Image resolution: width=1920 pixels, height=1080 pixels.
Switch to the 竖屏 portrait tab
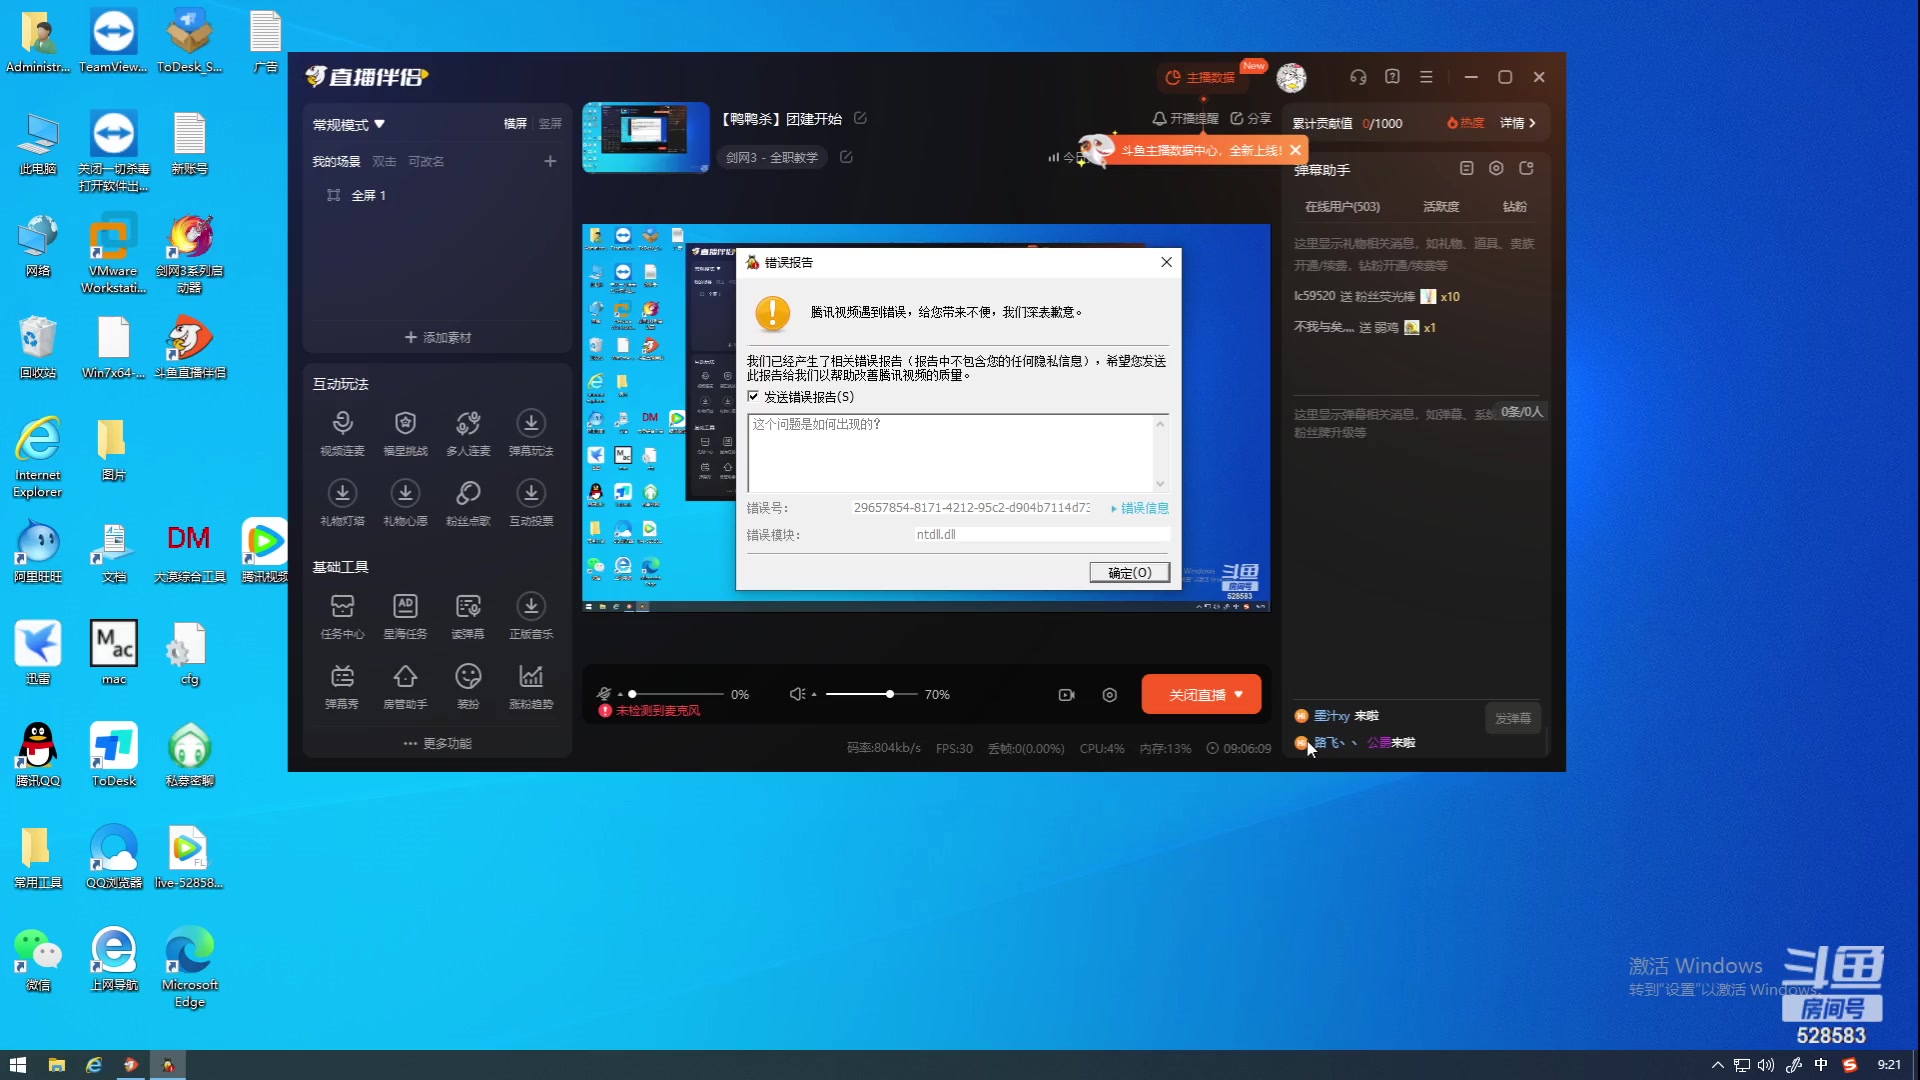pyautogui.click(x=550, y=124)
